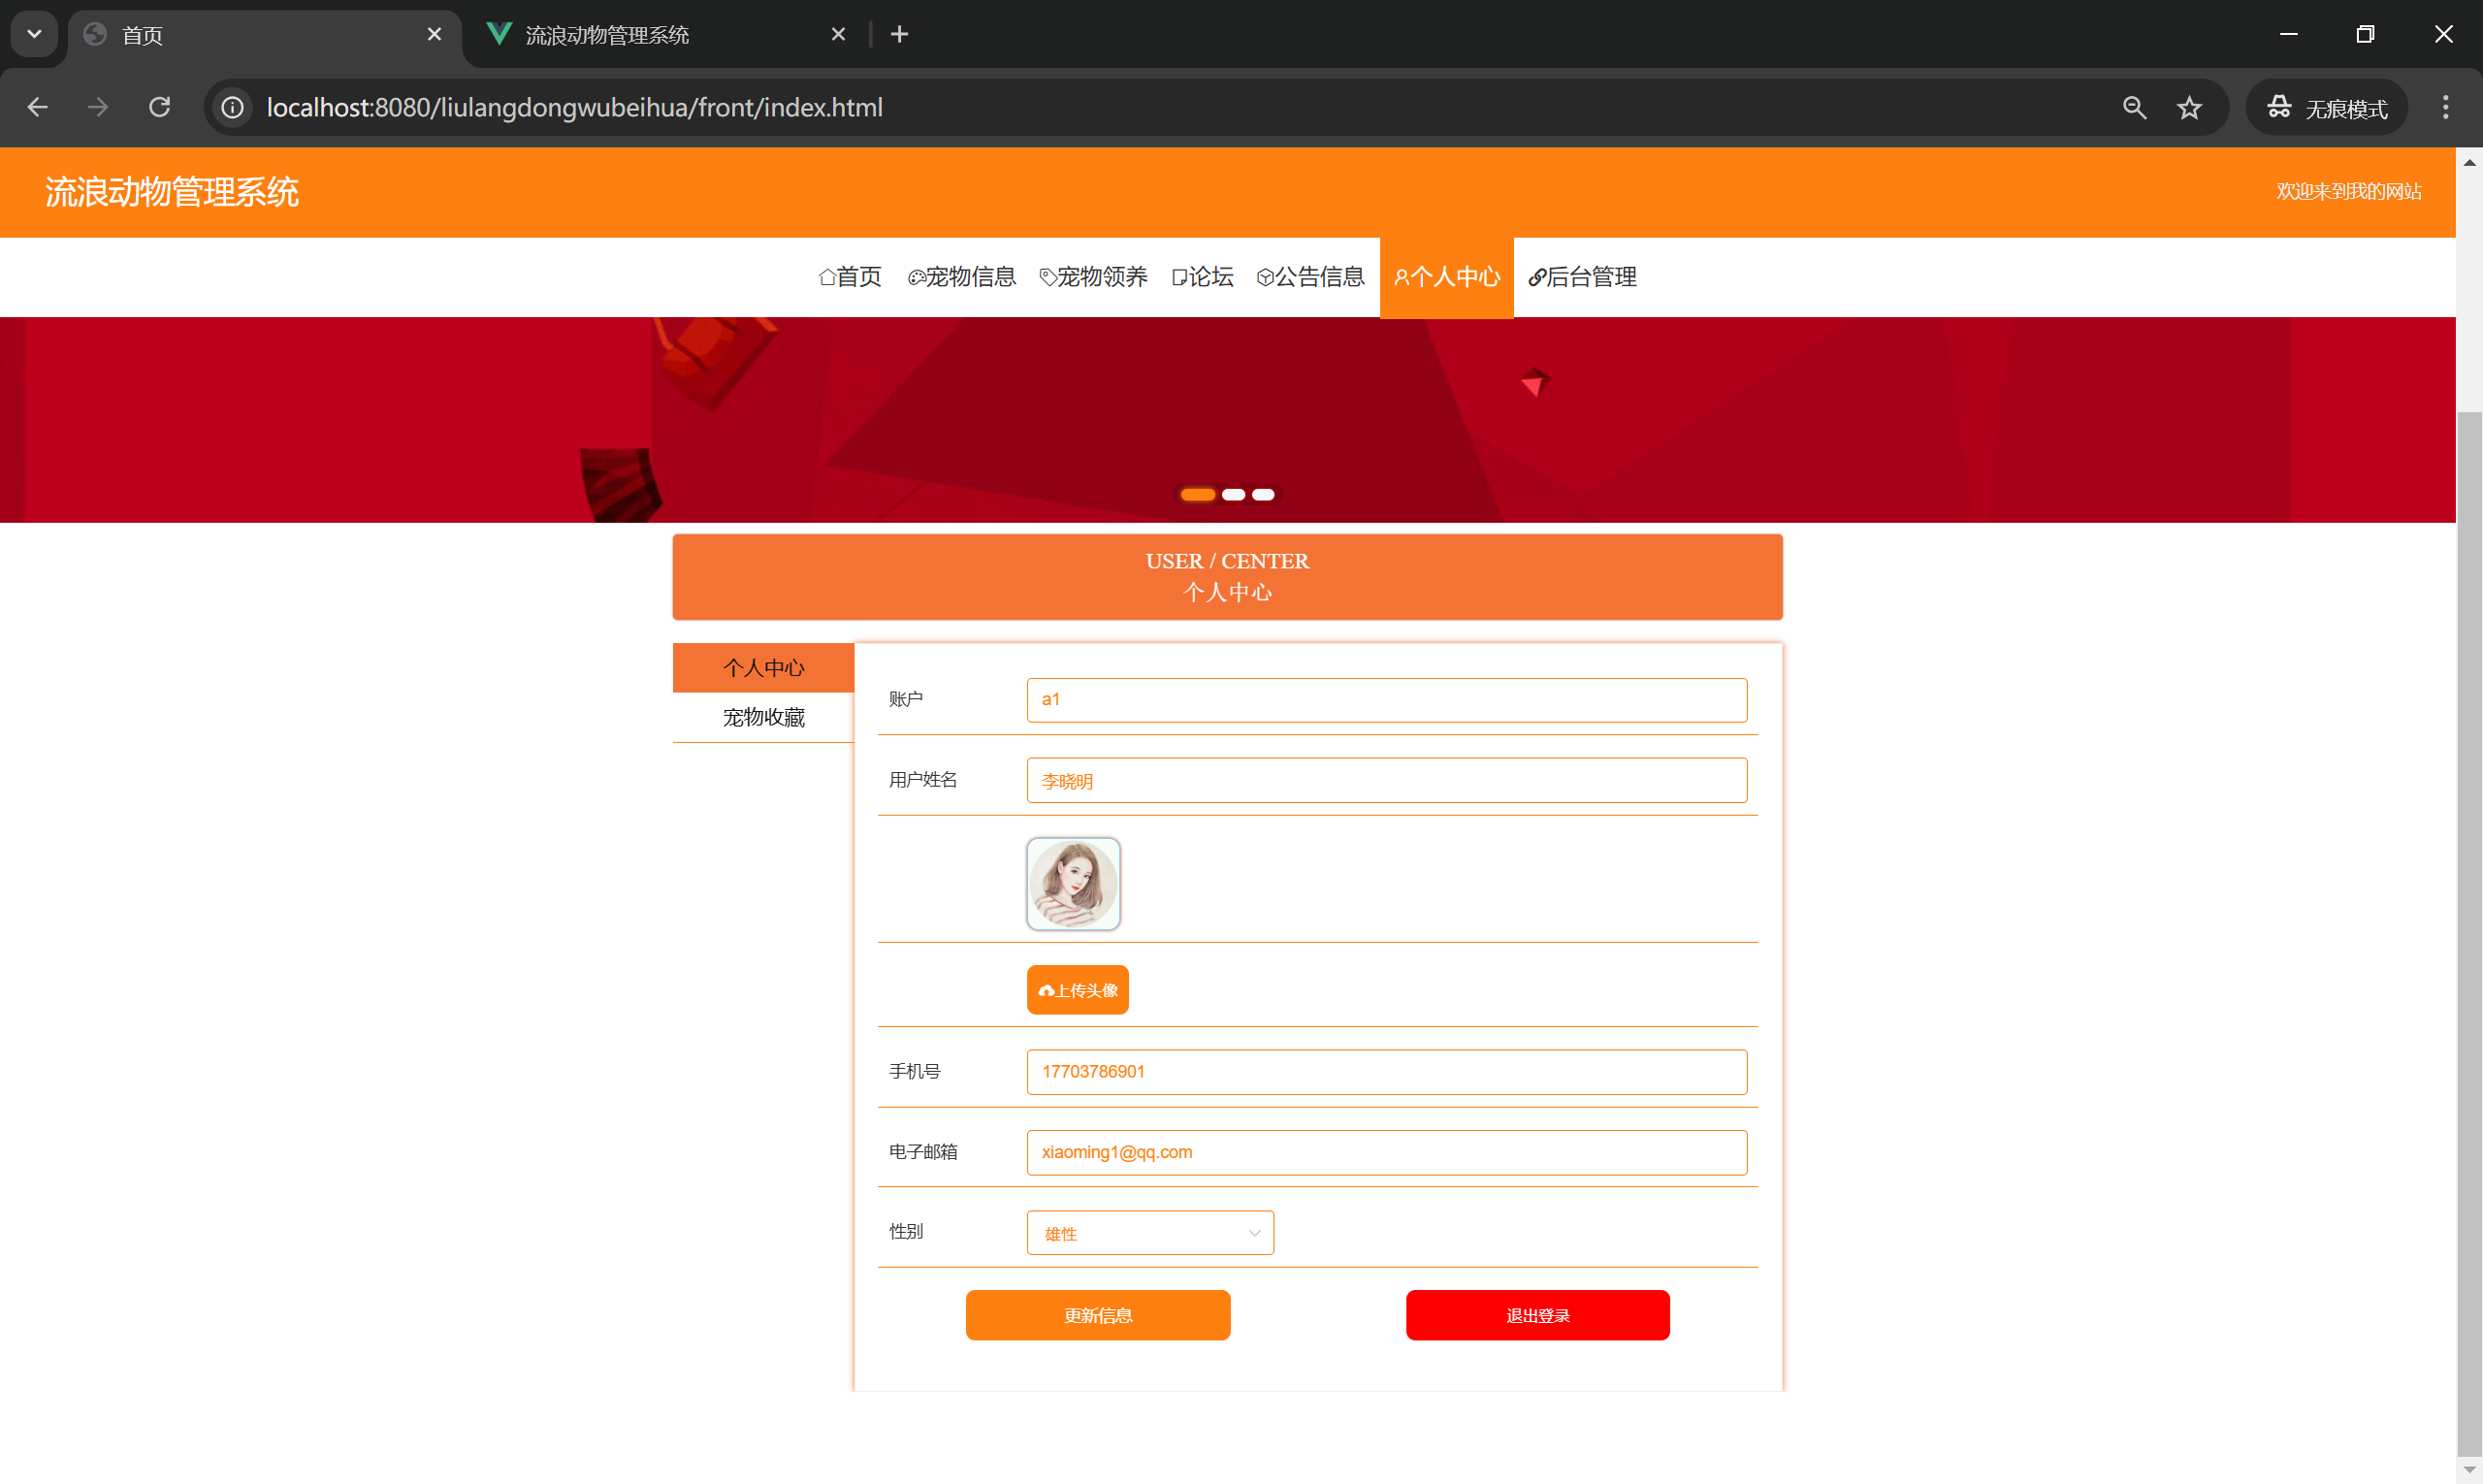Click the address bar URL

574,107
